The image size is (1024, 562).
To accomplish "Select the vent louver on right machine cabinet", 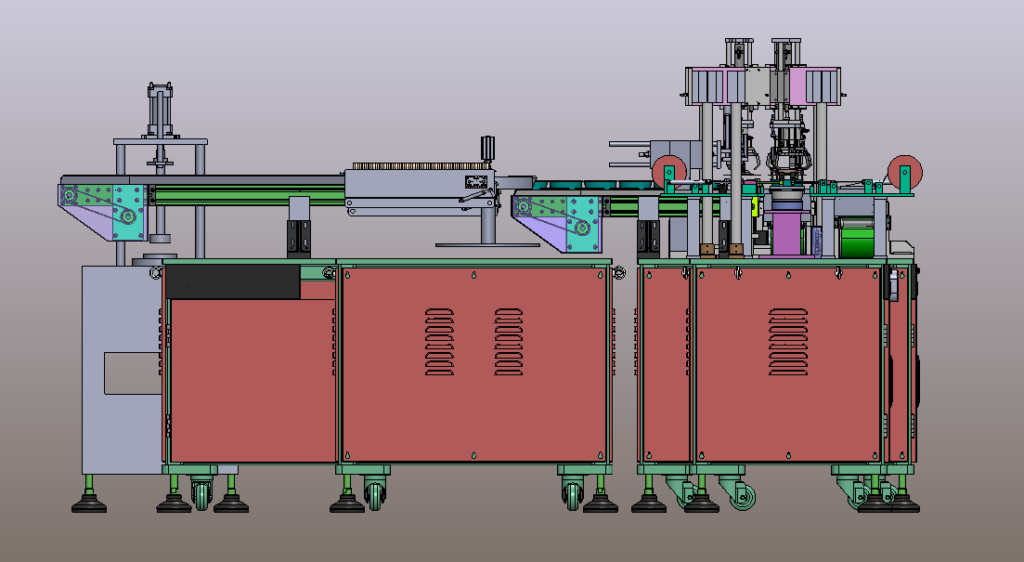I will click(x=788, y=341).
